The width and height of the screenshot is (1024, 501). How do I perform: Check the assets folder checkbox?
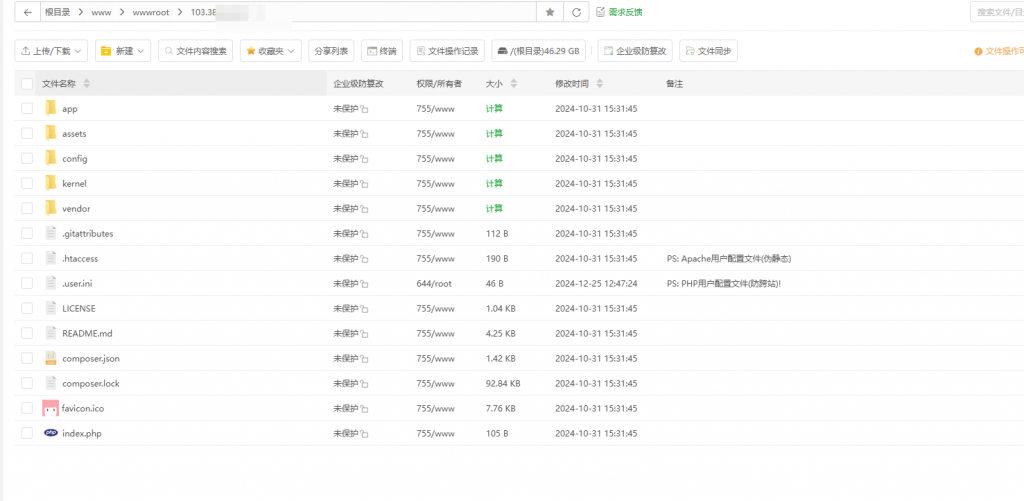27,133
